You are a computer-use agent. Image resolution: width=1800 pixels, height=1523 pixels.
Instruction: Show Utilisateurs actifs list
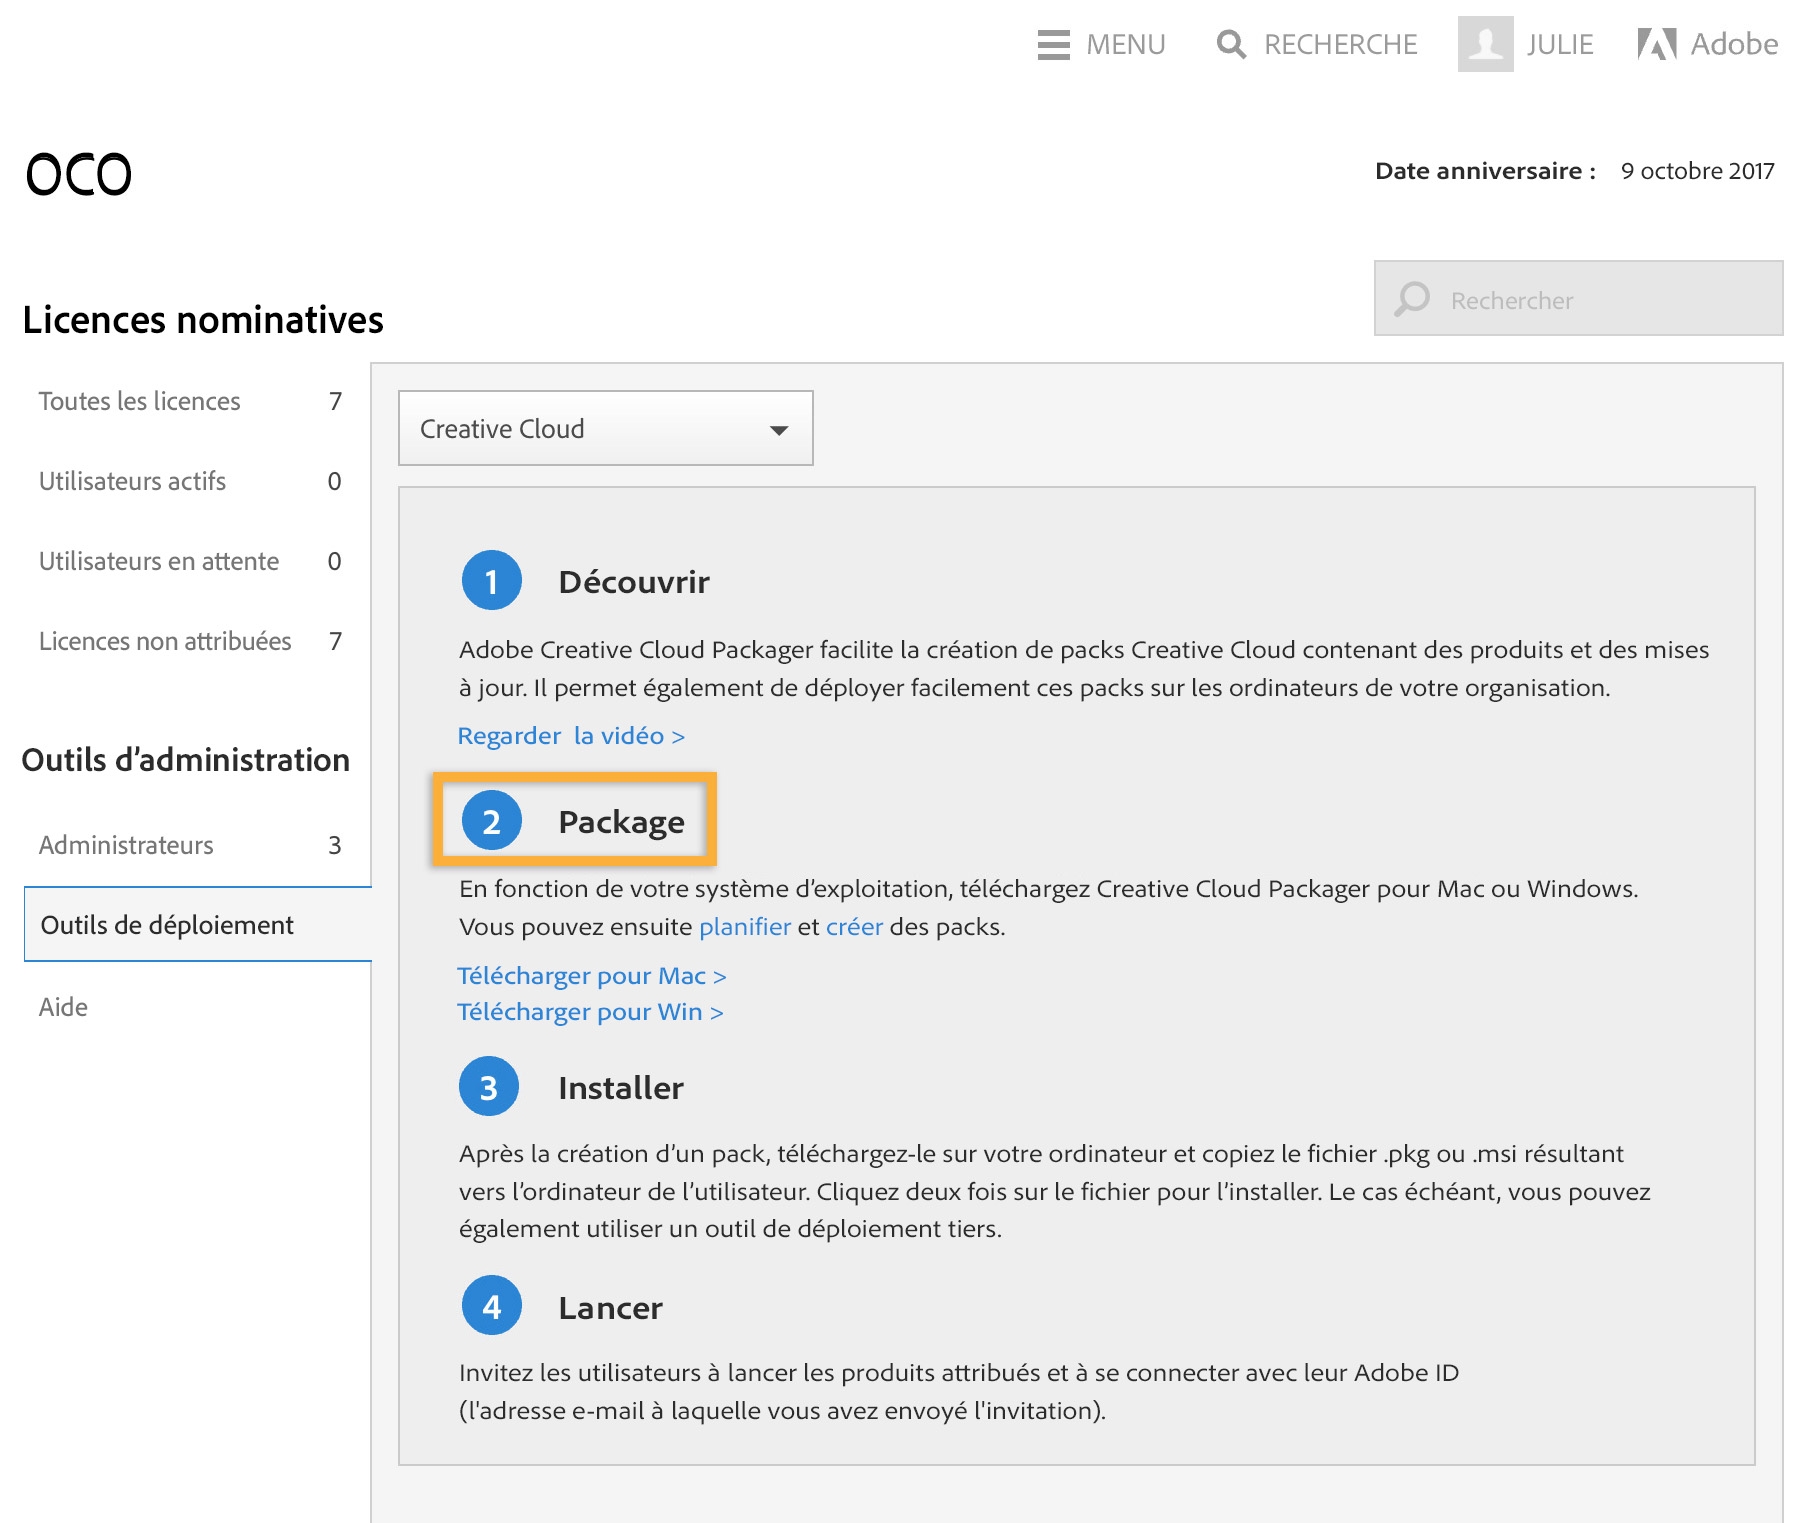coord(133,481)
